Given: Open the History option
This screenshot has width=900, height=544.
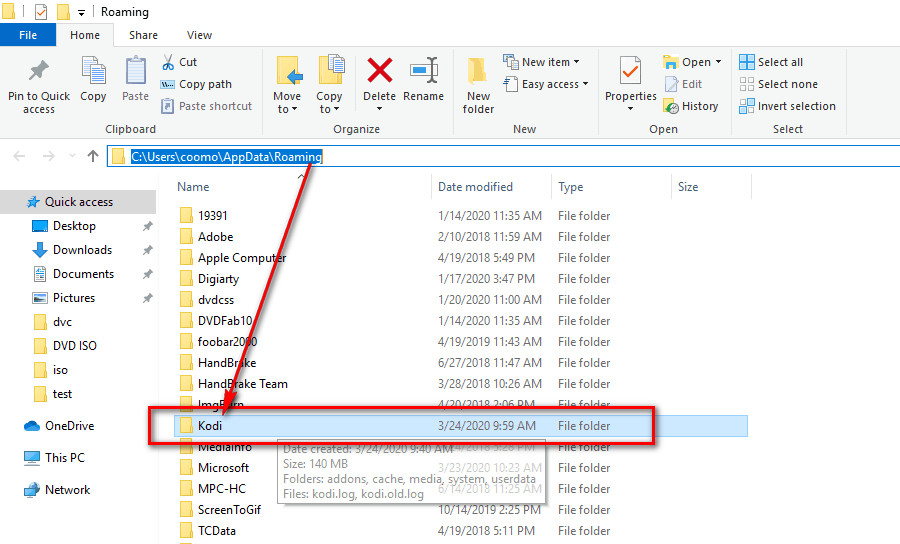Looking at the screenshot, I should coord(691,106).
